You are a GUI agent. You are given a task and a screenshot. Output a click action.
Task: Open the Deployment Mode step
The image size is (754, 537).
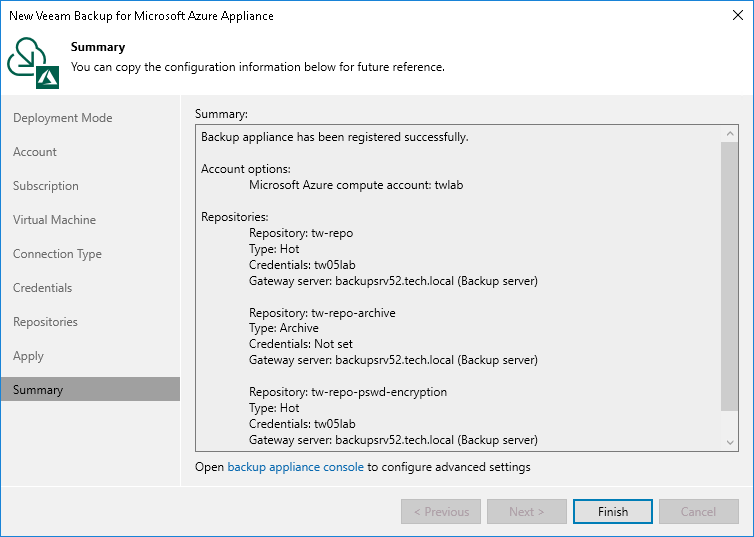pos(62,118)
